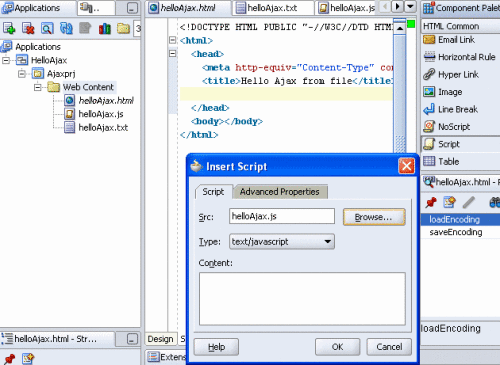500x365 pixels.
Task: Select the saveEncoding property row
Action: point(460,232)
